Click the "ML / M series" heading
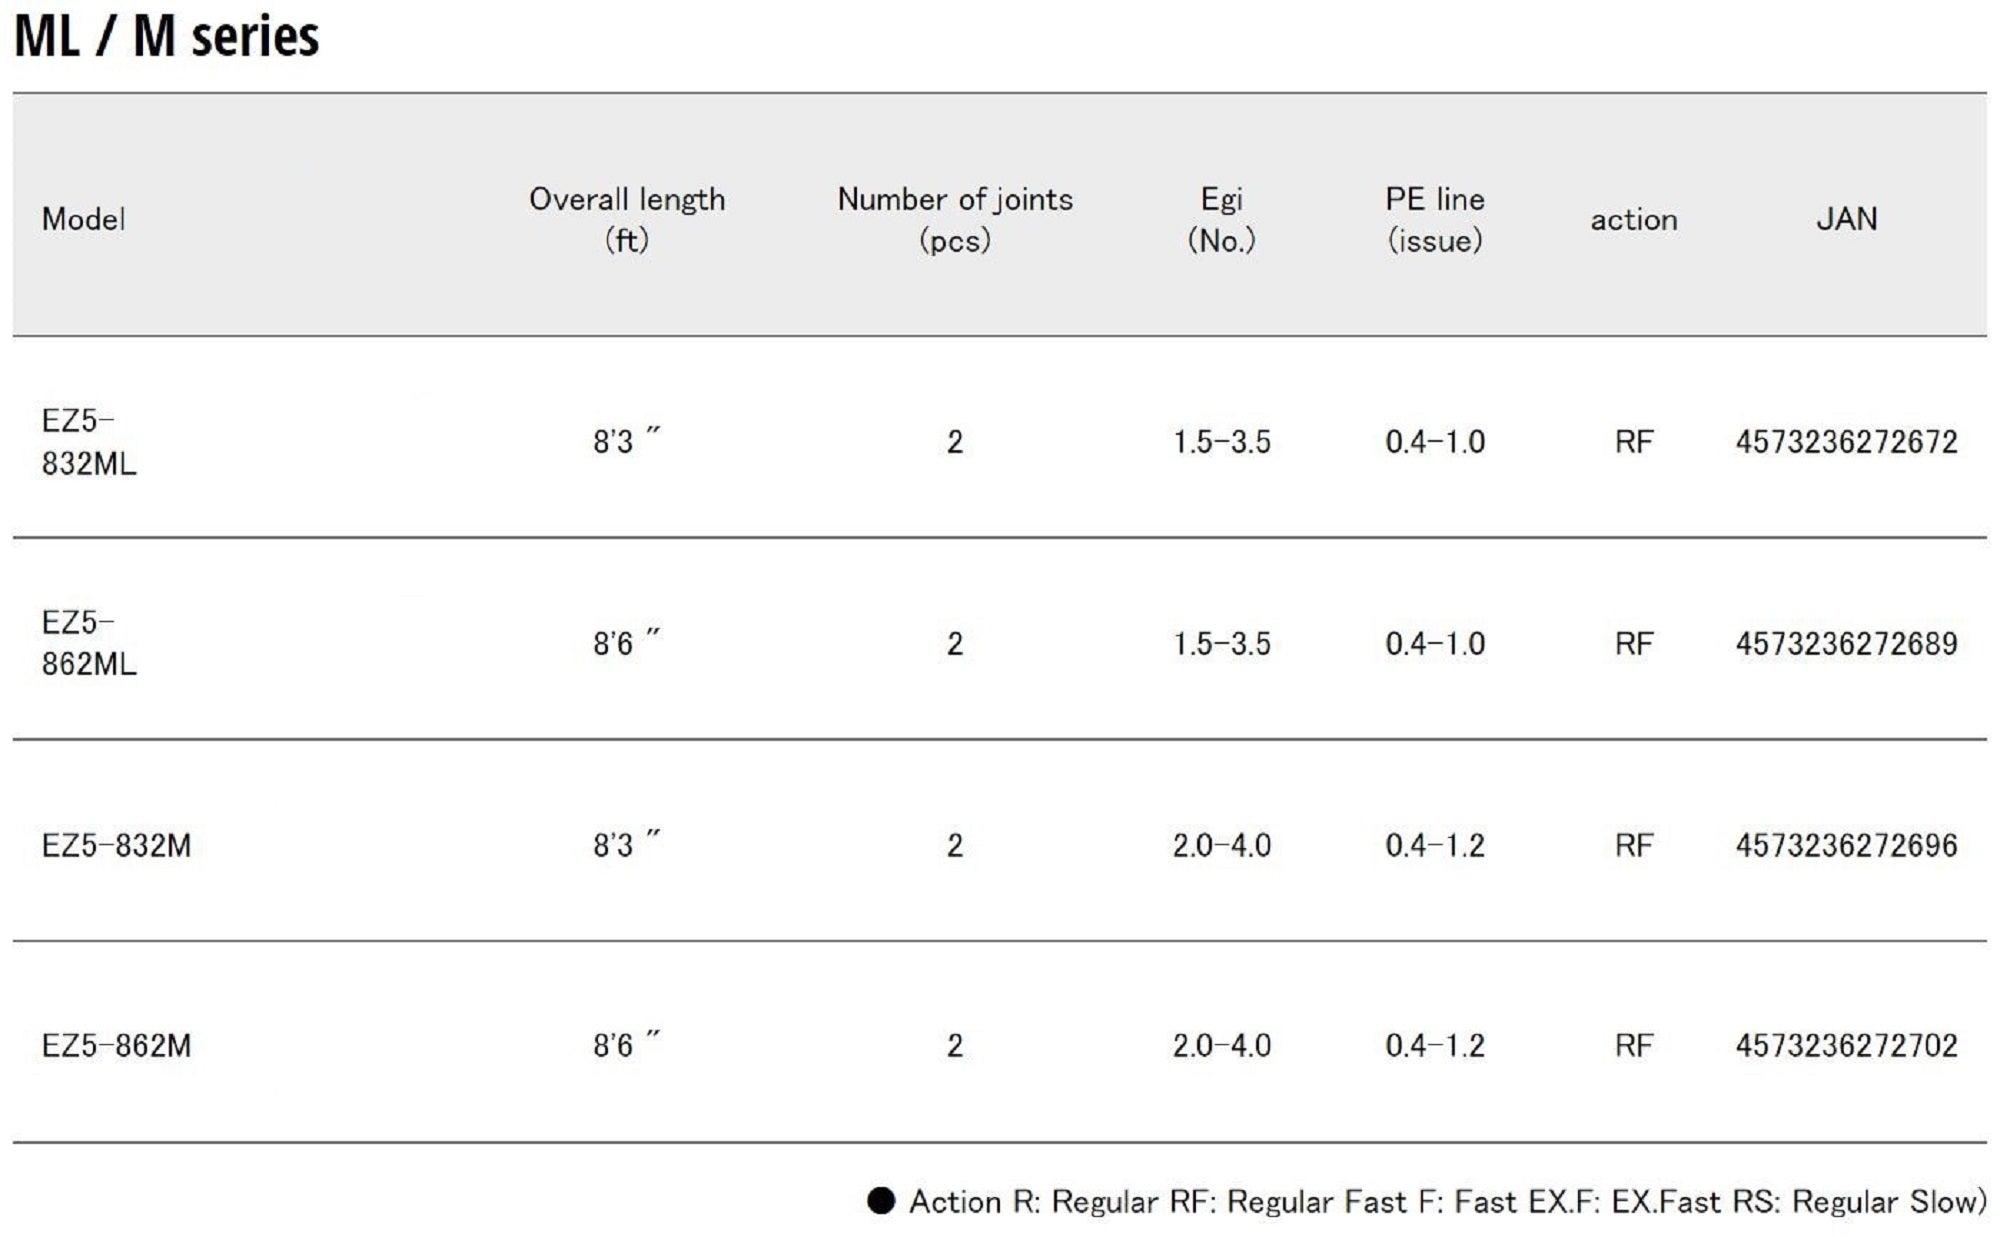The image size is (2000, 1237). 166,37
